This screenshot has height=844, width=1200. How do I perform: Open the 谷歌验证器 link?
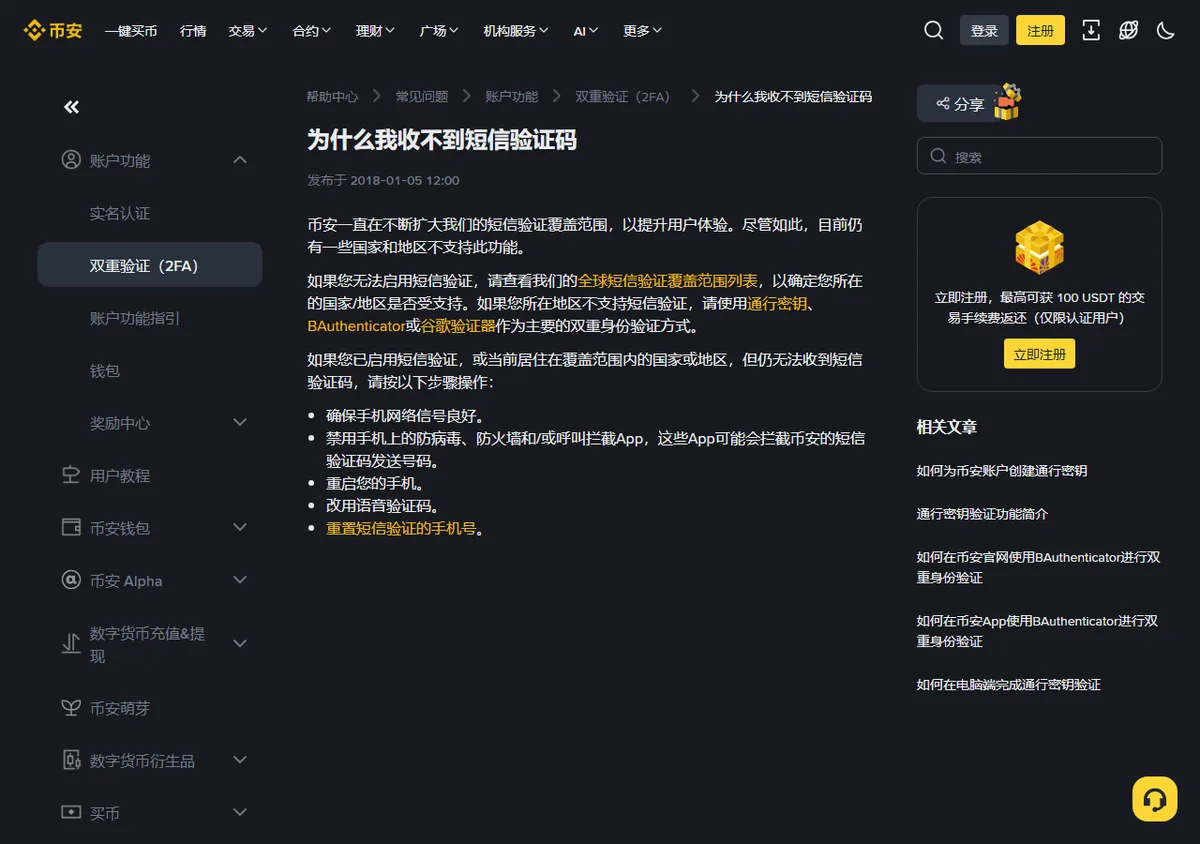pyautogui.click(x=458, y=326)
